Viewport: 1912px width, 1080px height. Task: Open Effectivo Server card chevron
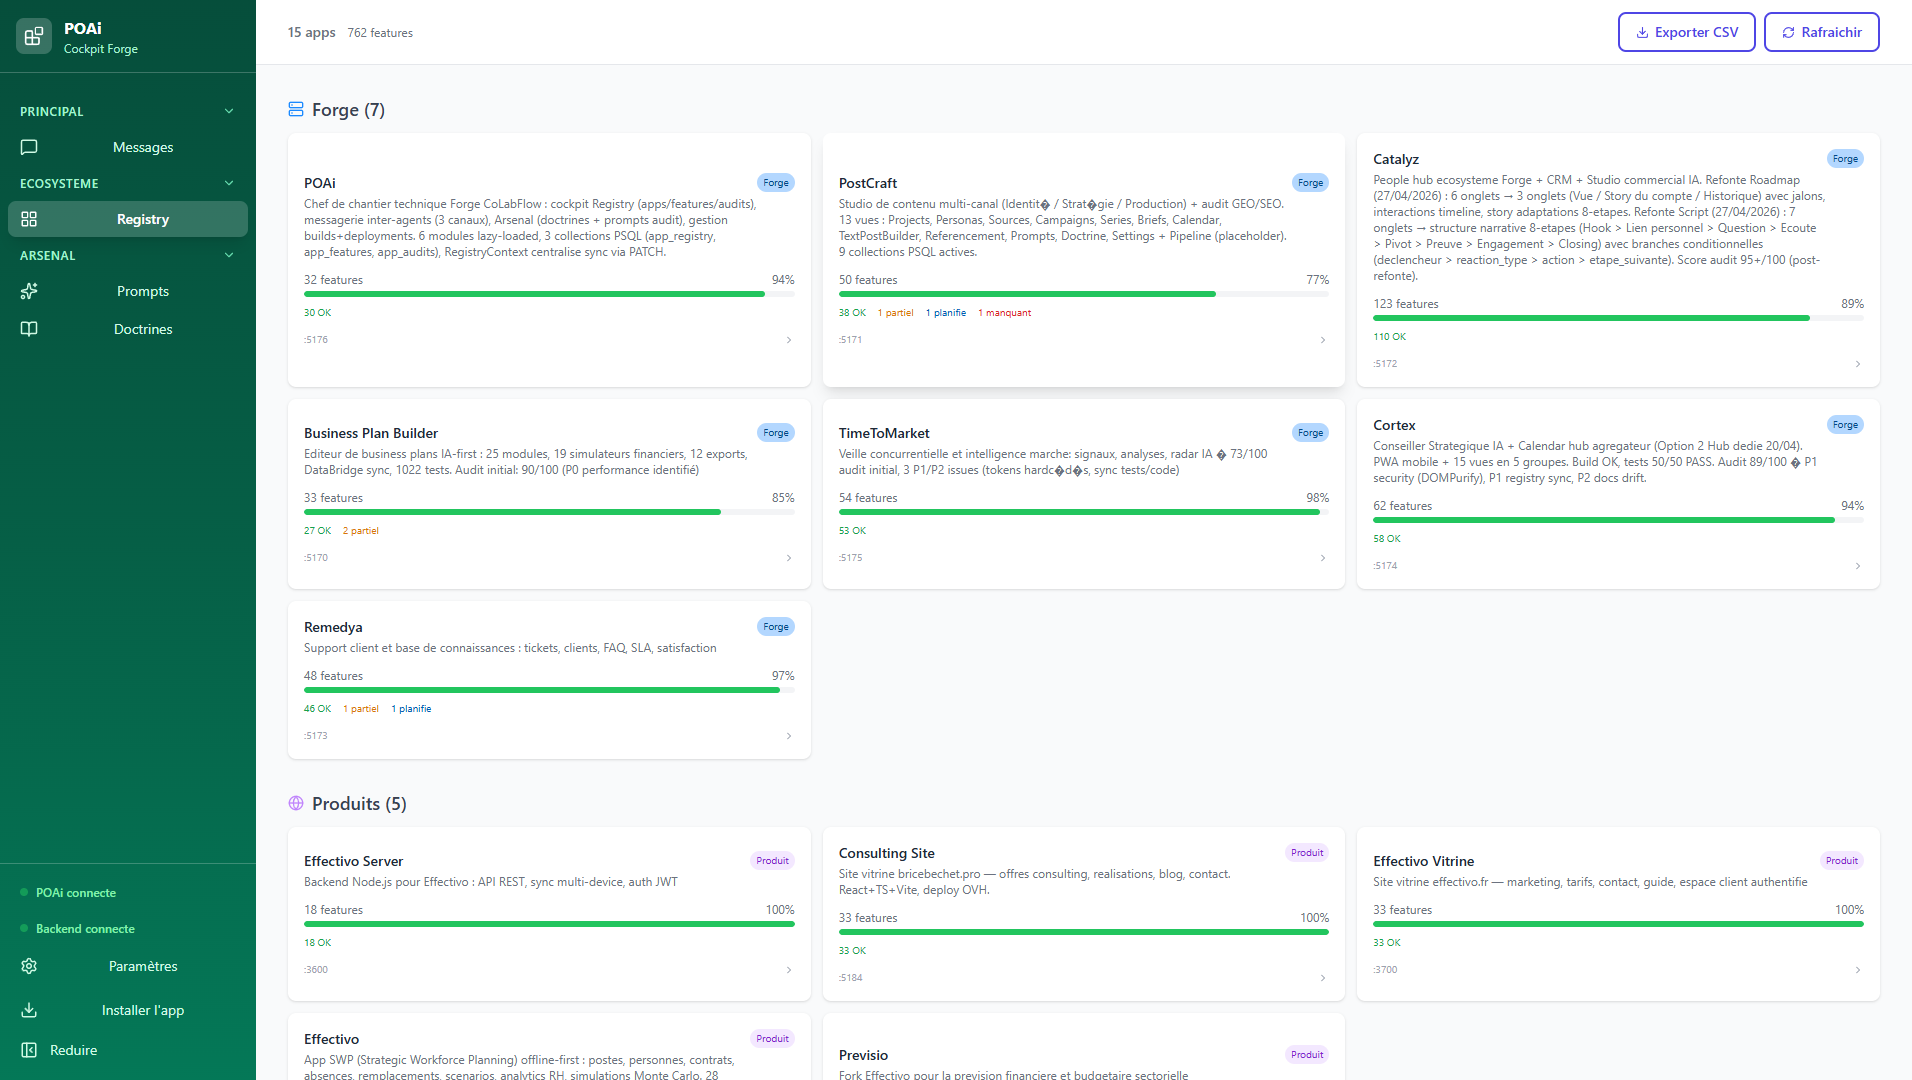click(789, 970)
